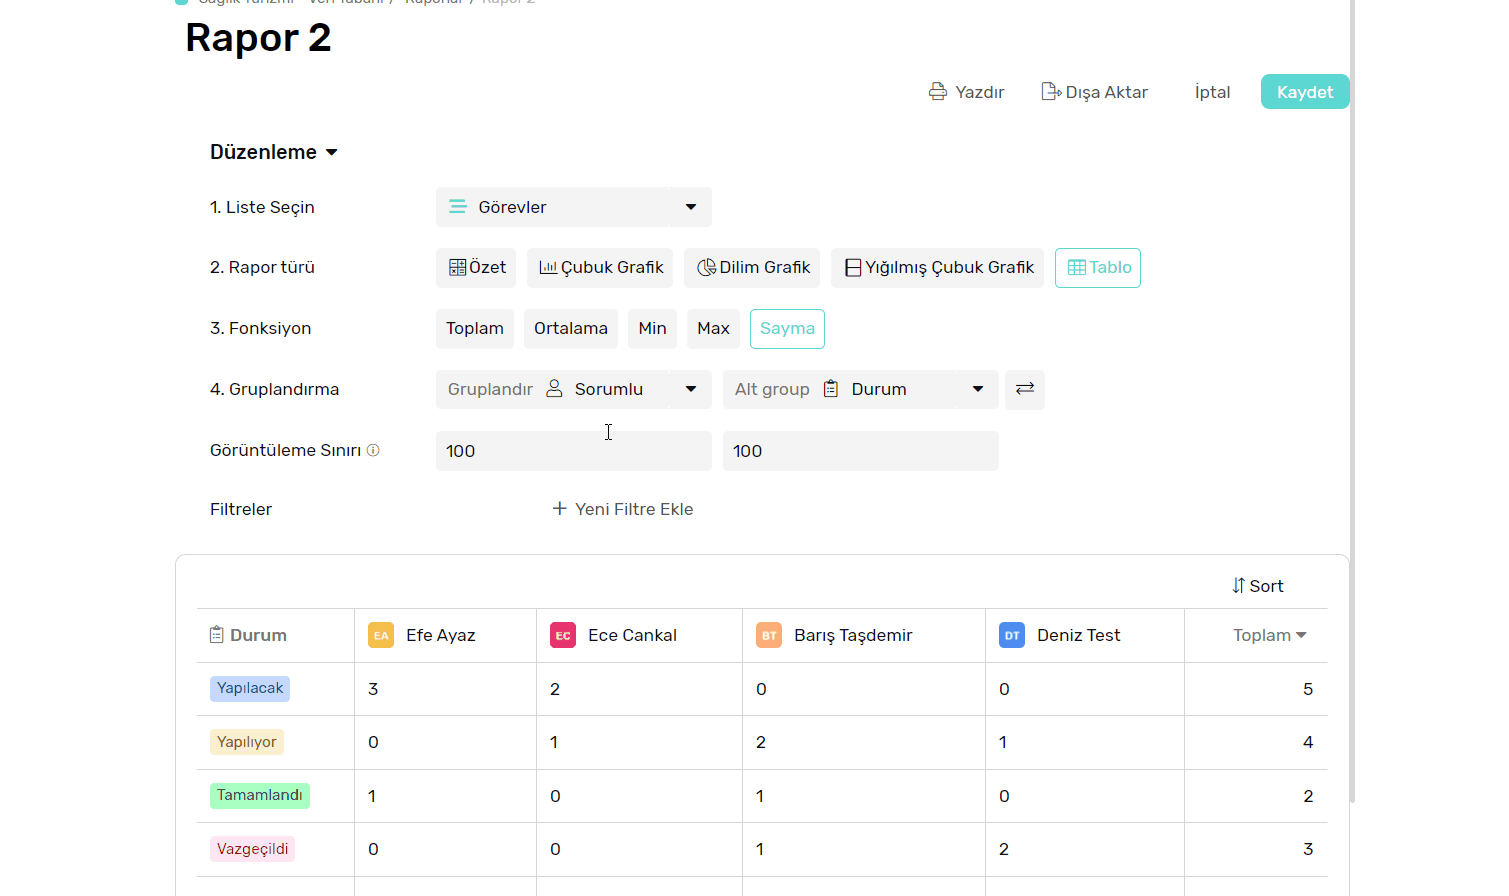
Task: Collapse the Düzenleme section
Action: (x=274, y=152)
